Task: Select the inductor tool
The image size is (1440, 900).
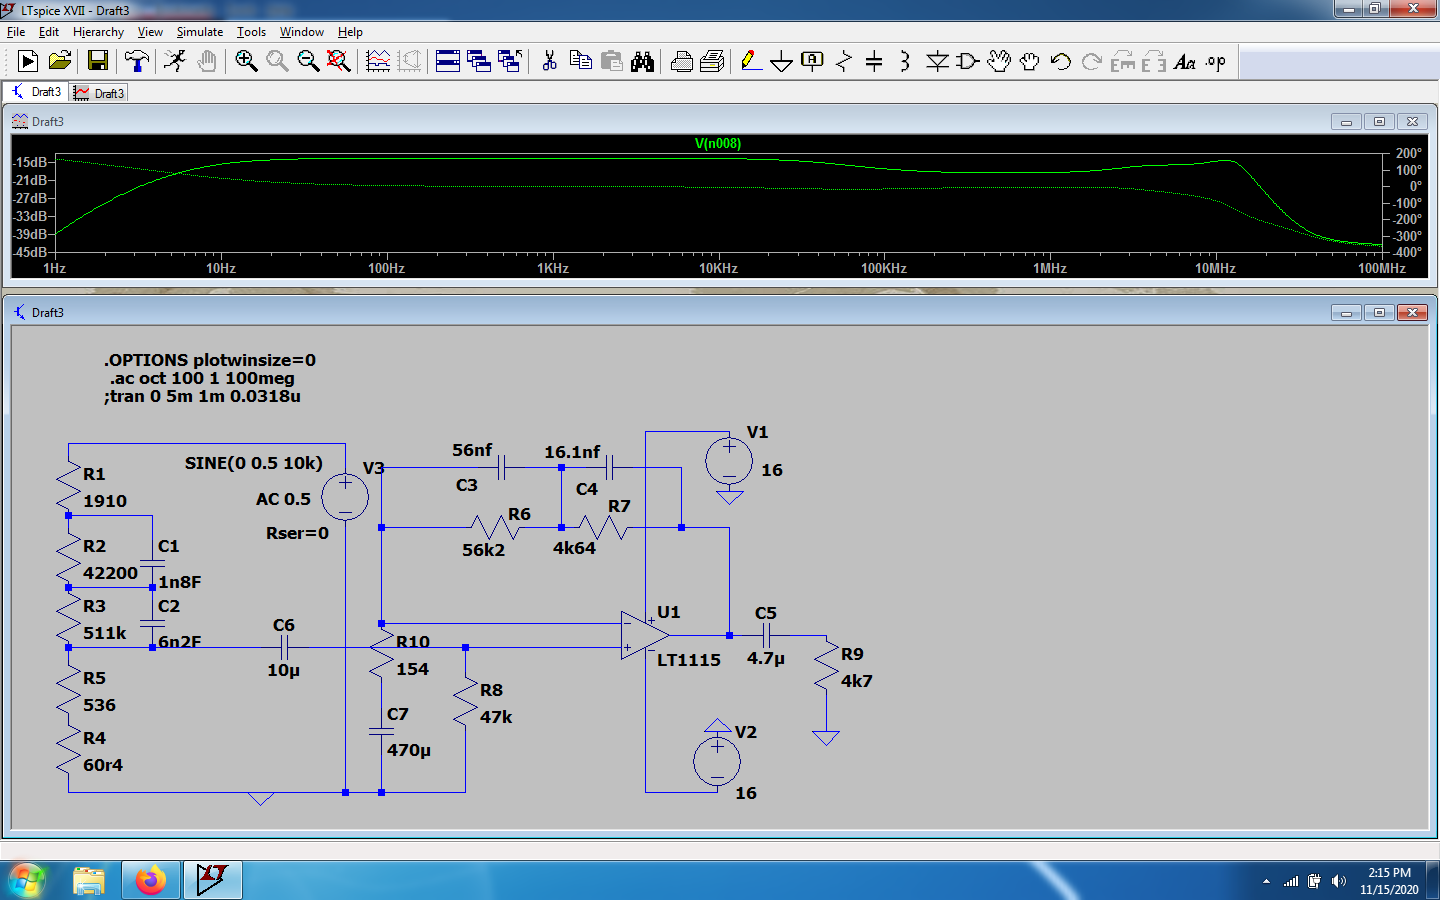Action: (x=905, y=61)
